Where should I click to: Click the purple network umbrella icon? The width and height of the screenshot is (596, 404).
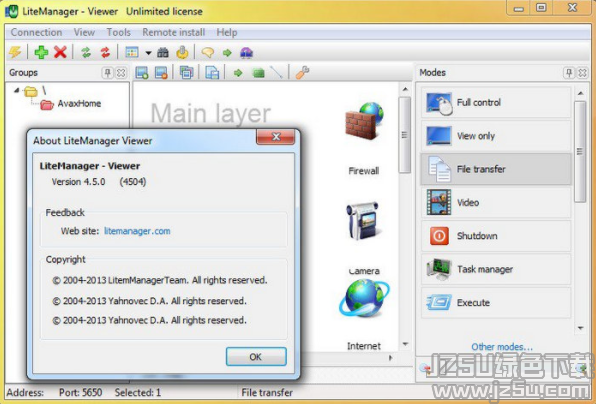click(246, 52)
